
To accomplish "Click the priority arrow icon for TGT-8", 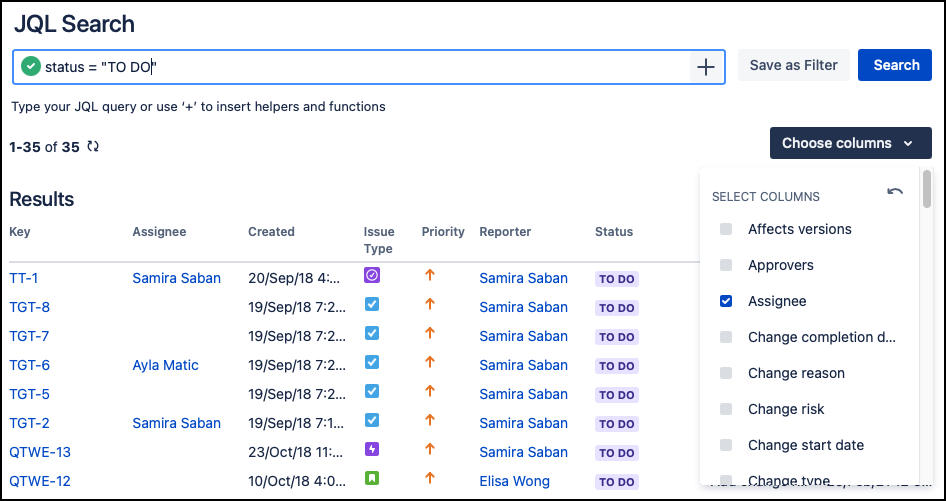I will click(430, 304).
